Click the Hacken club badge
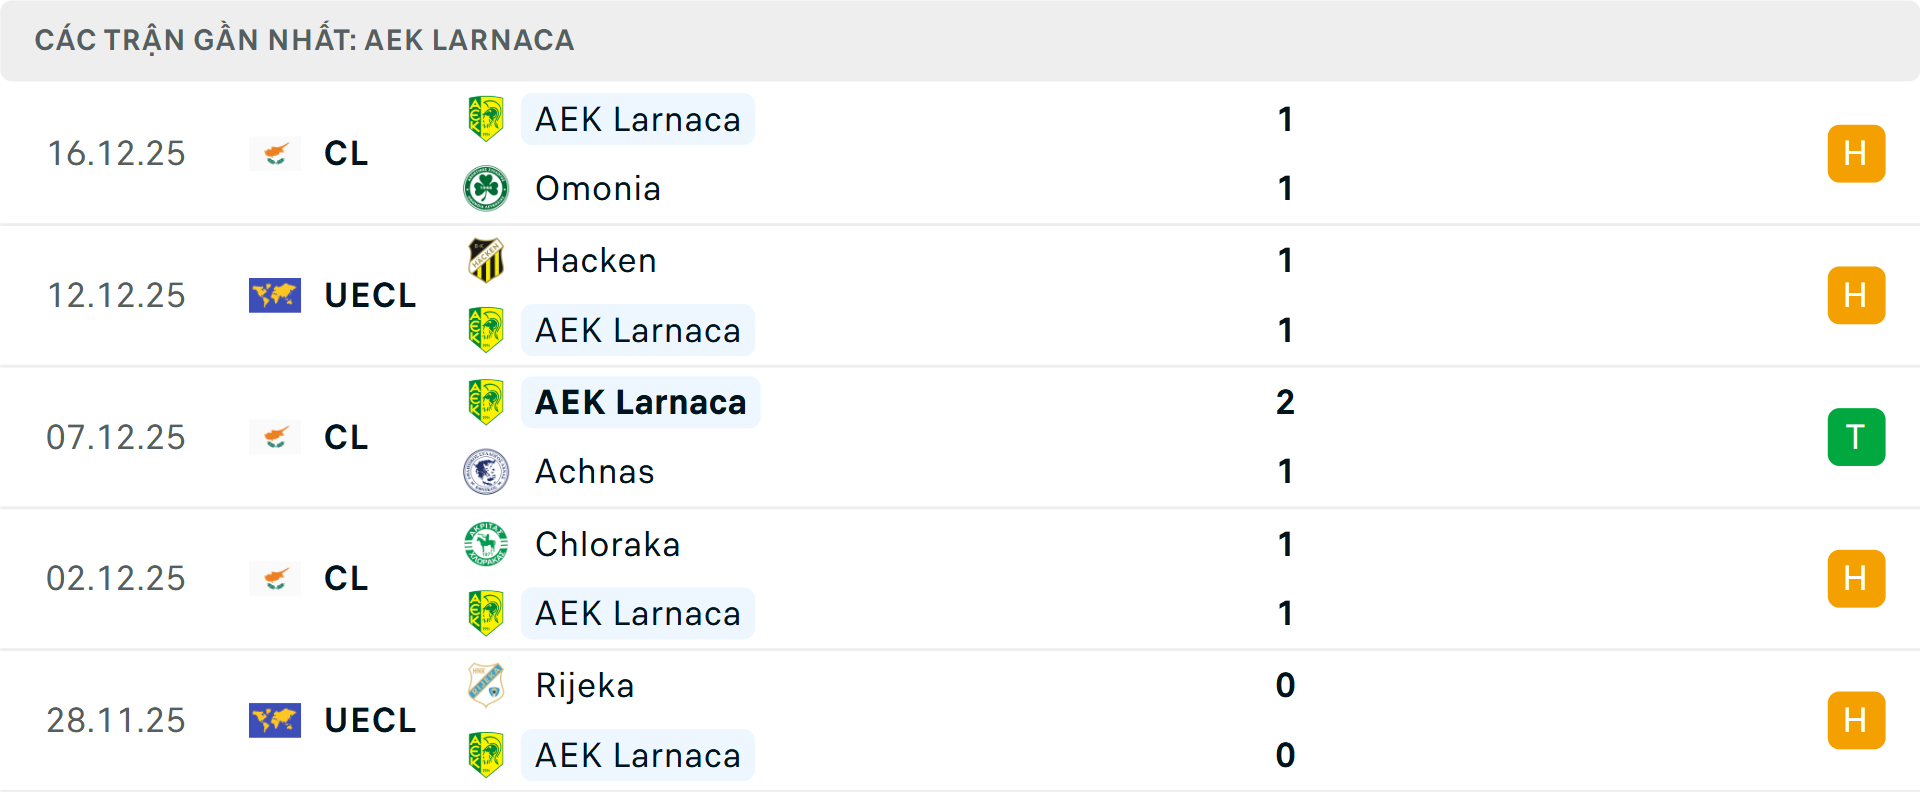Viewport: 1920px width, 792px height. pyautogui.click(x=486, y=259)
